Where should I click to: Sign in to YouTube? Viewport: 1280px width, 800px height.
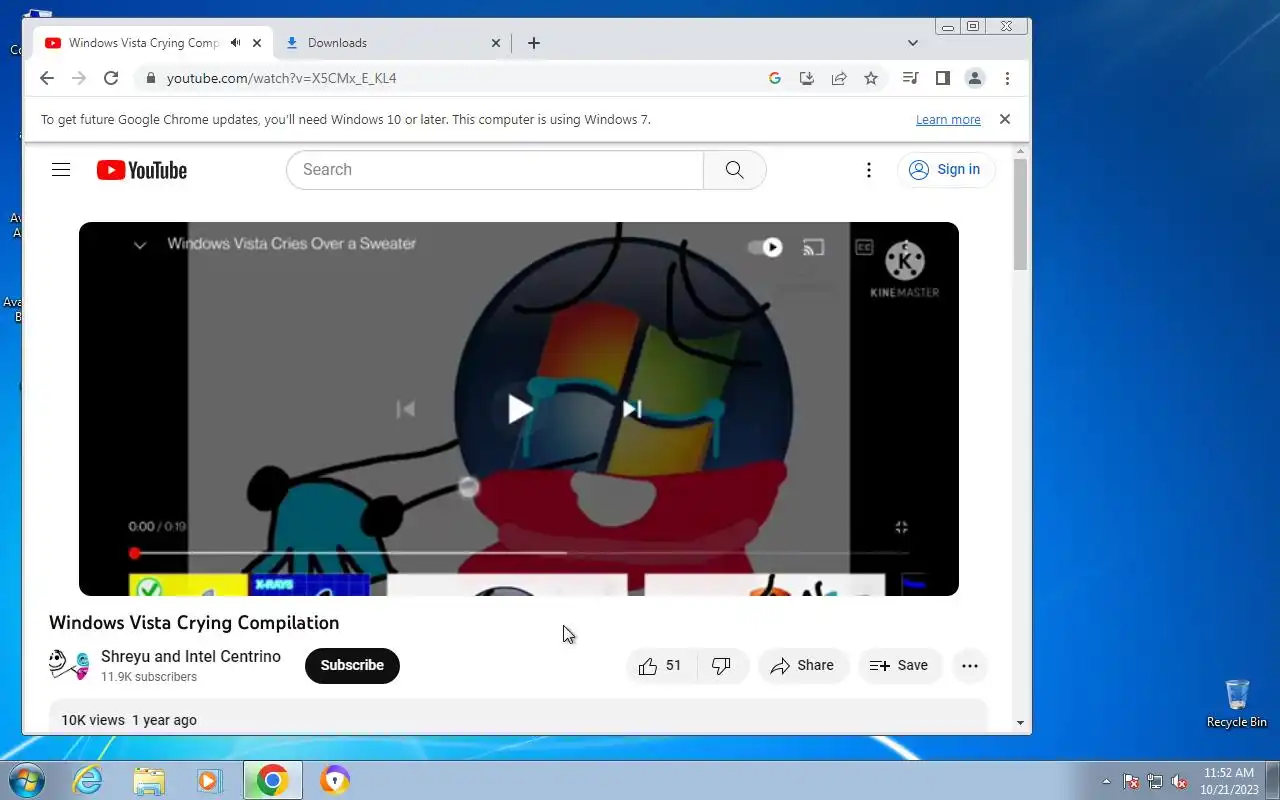click(945, 170)
